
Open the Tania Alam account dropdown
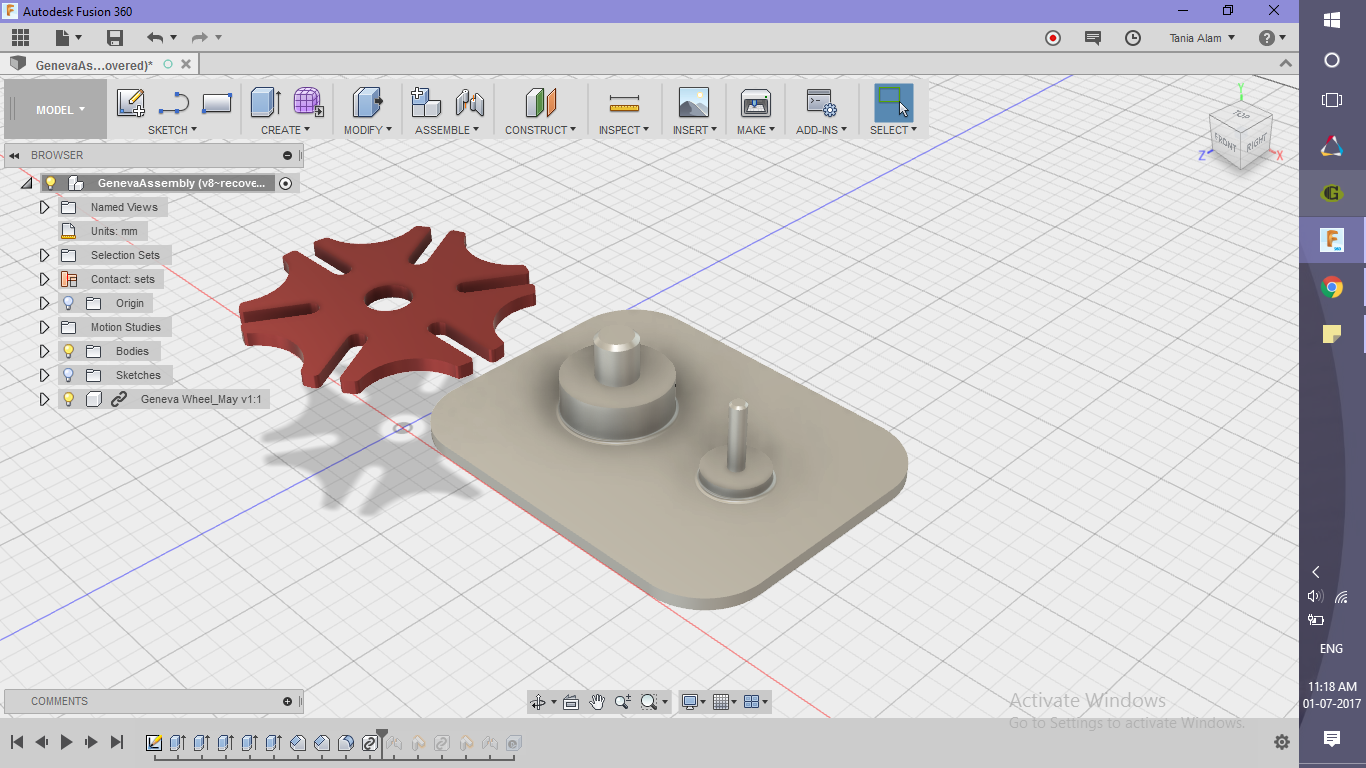pyautogui.click(x=1202, y=38)
